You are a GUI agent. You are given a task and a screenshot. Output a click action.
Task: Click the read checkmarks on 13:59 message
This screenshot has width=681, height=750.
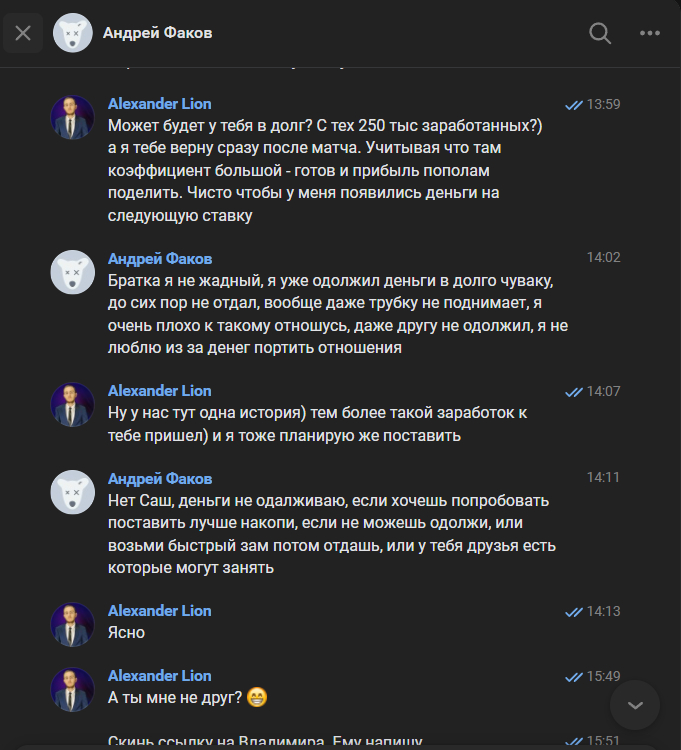point(574,104)
